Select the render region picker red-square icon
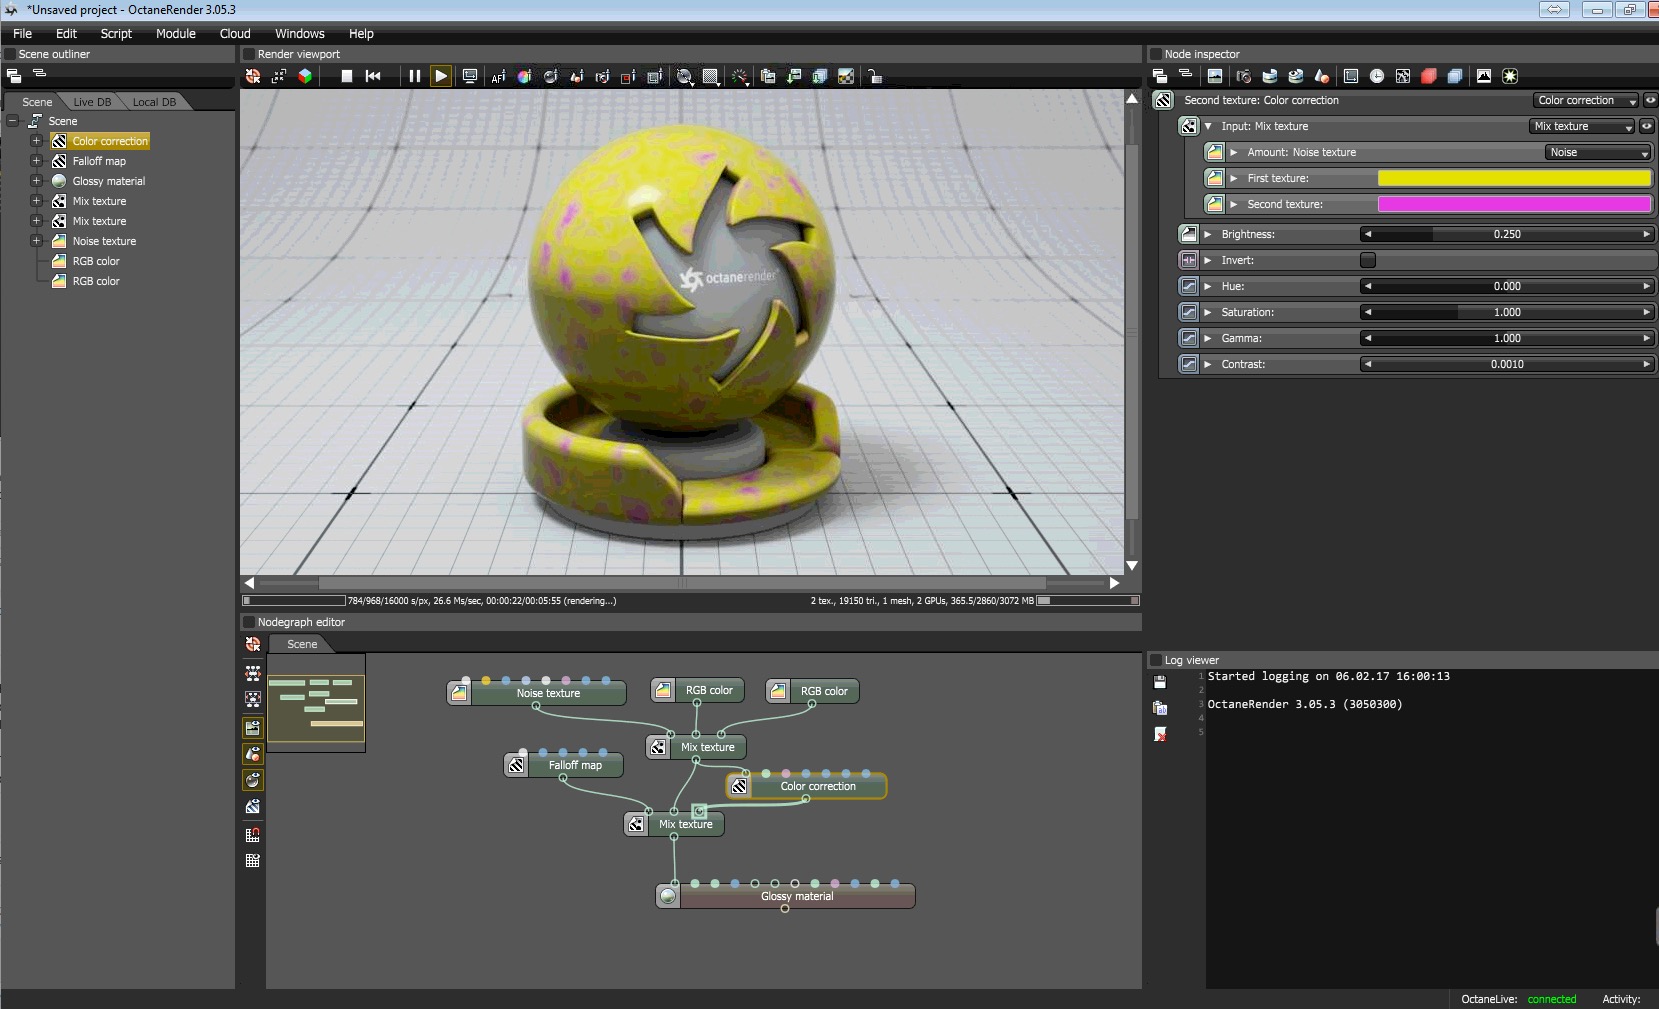Viewport: 1659px width, 1009px height. (x=628, y=76)
